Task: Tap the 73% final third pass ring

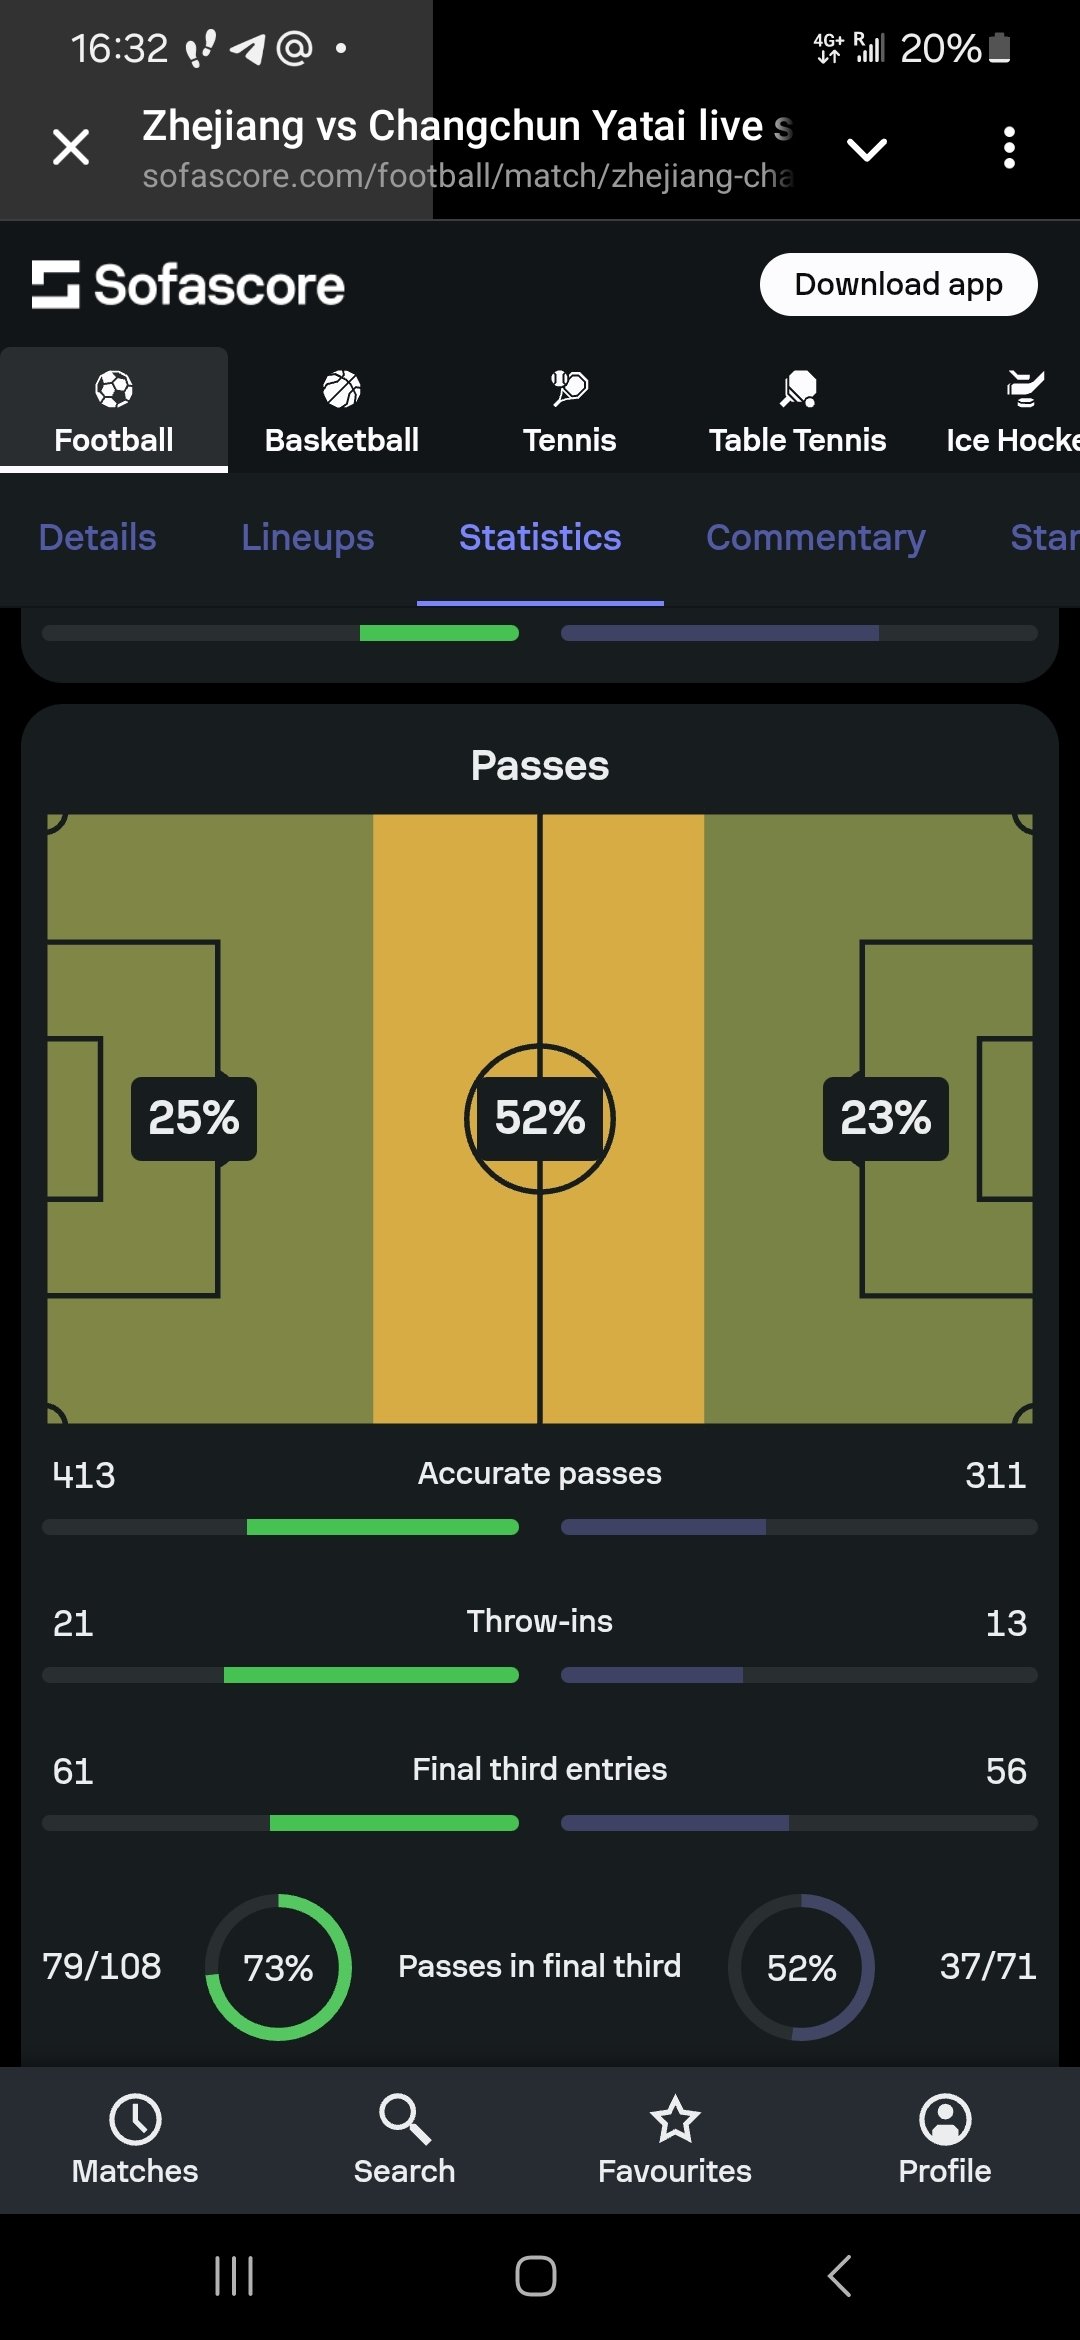Action: click(278, 1967)
